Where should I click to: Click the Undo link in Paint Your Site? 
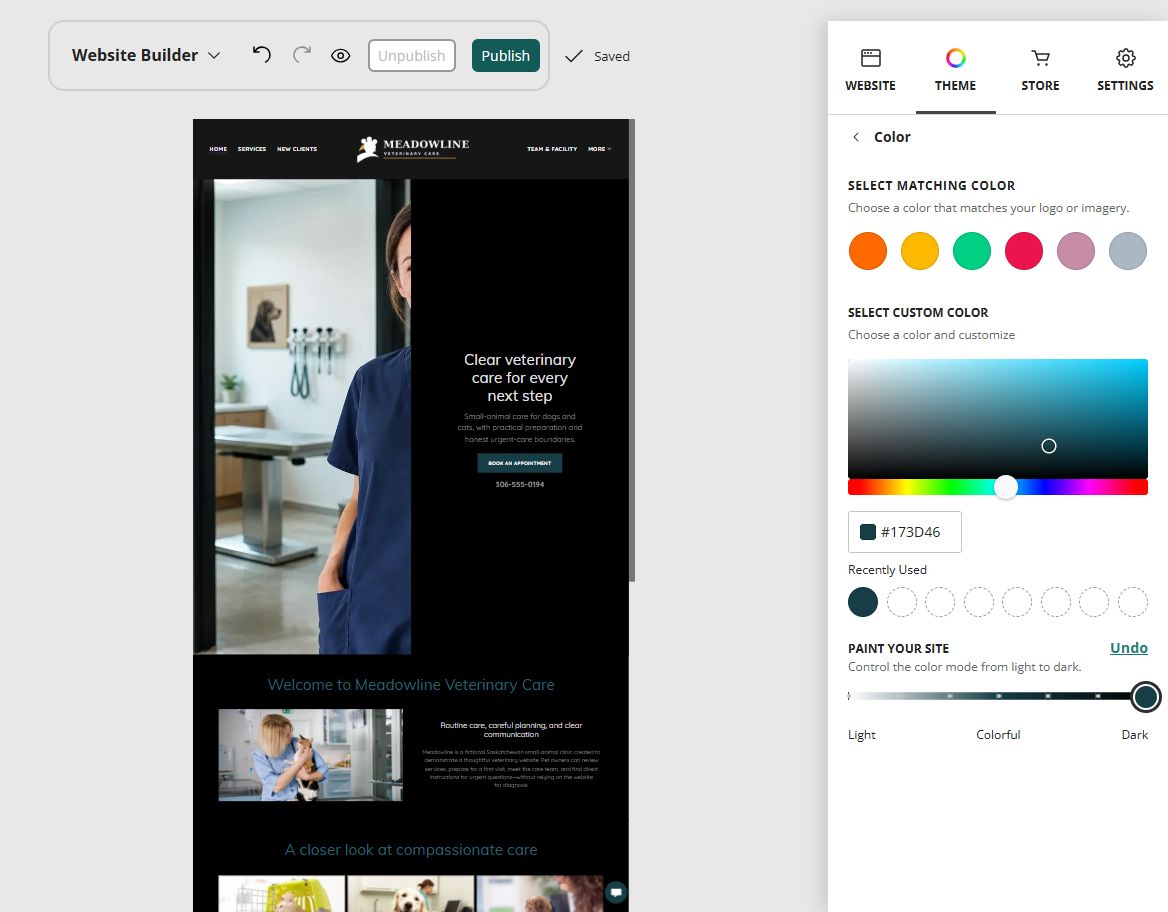click(1129, 647)
